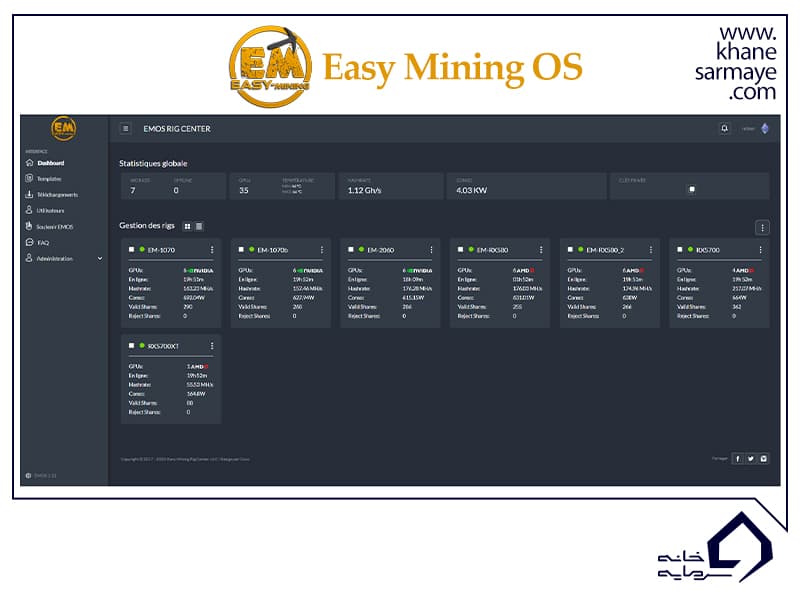Click the EMOS version text in sidebar footer
This screenshot has height=600, width=800.
click(x=45, y=476)
